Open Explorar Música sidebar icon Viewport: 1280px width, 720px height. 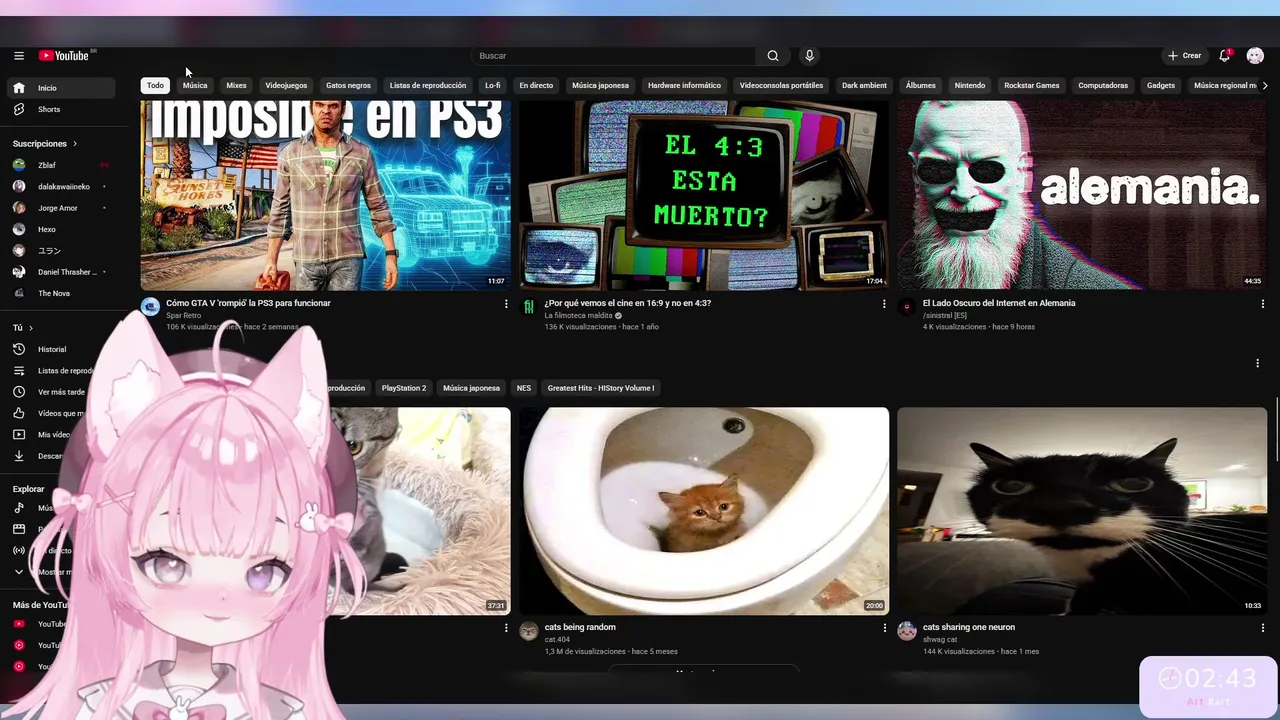coord(18,508)
